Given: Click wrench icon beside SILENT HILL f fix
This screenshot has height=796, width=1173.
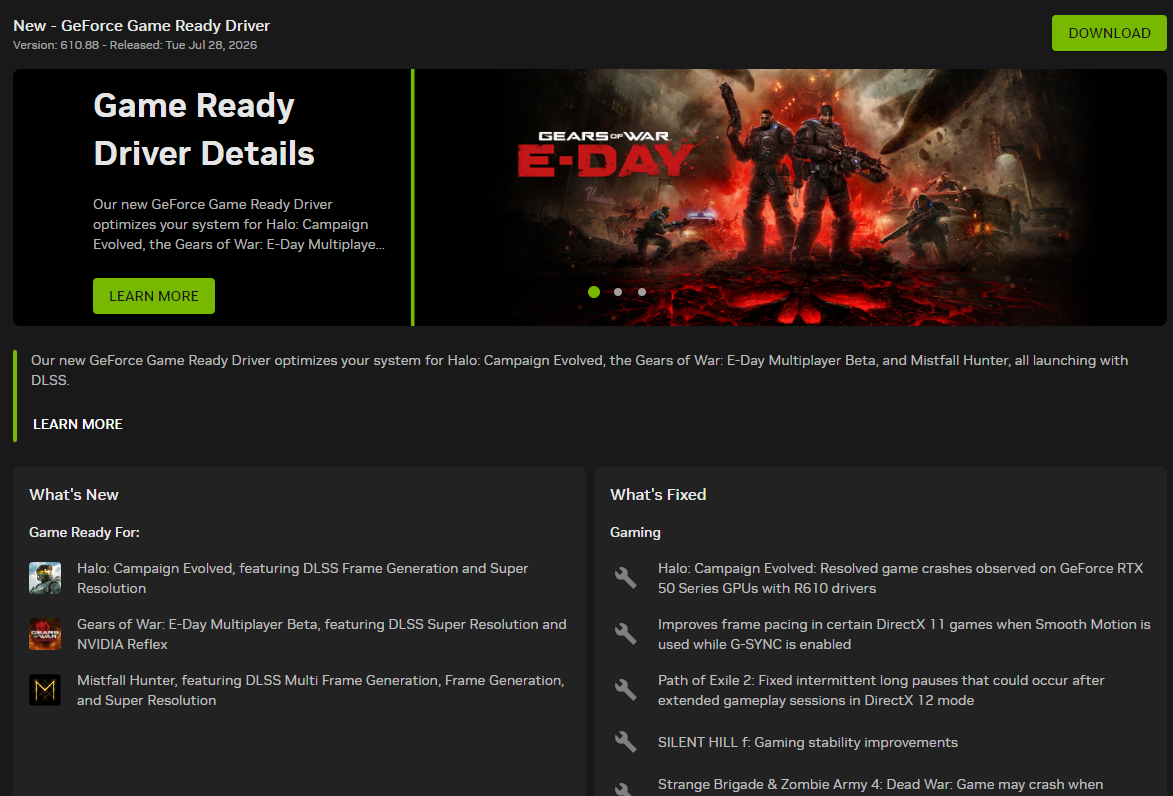Looking at the screenshot, I should coord(625,742).
